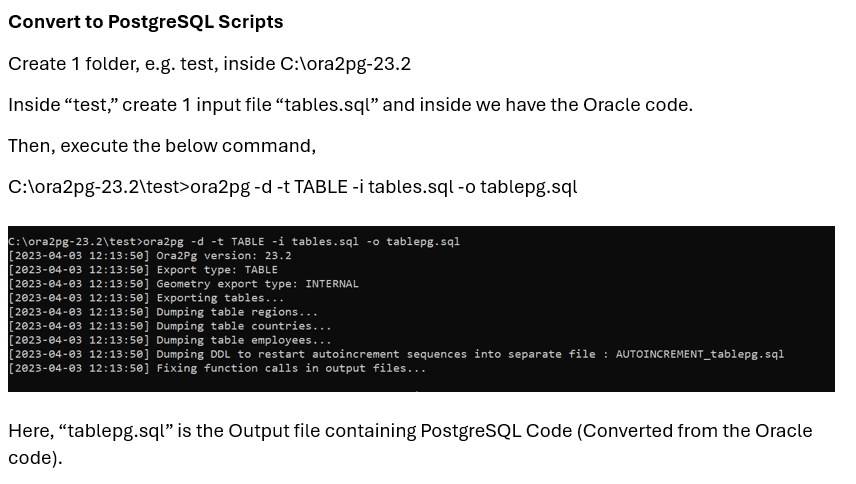The width and height of the screenshot is (856, 484).
Task: Click the terminal screenshot image
Action: point(421,309)
